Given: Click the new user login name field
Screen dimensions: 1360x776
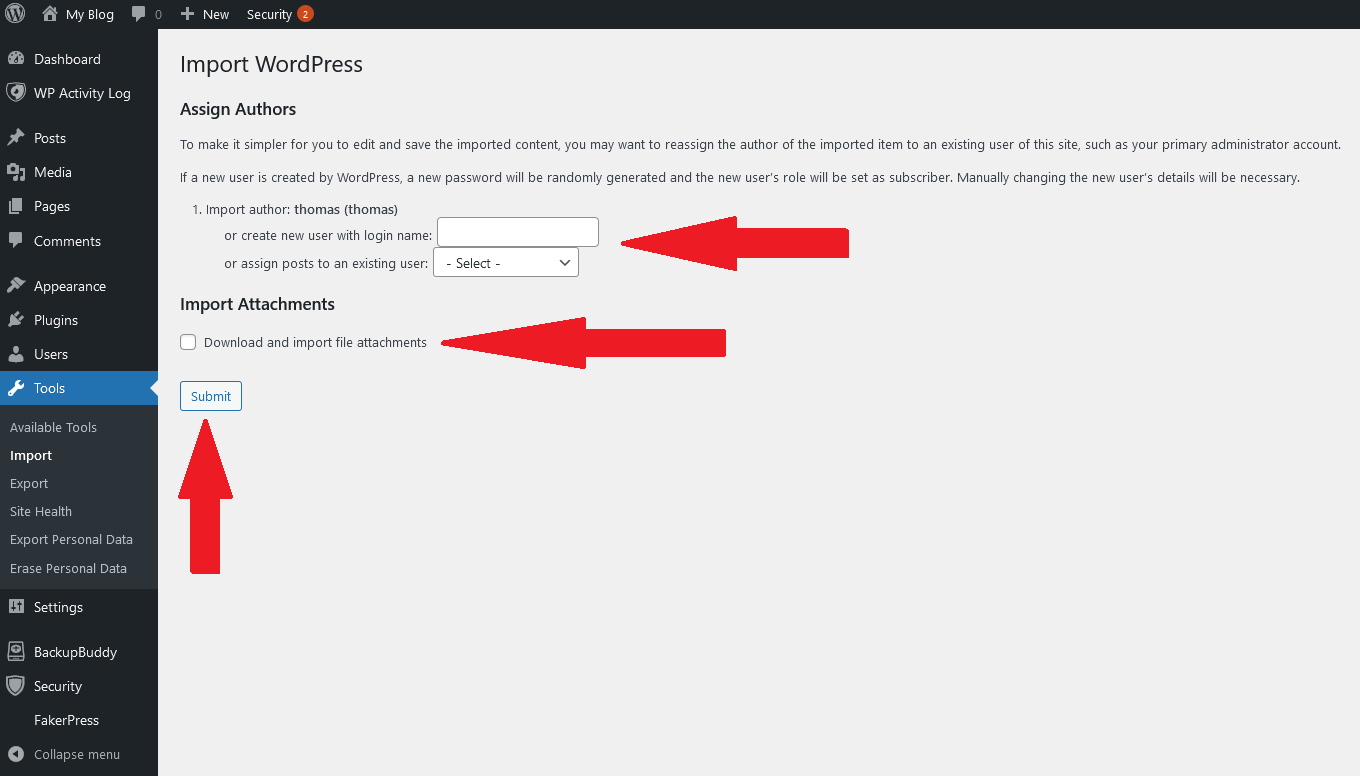Looking at the screenshot, I should 518,232.
